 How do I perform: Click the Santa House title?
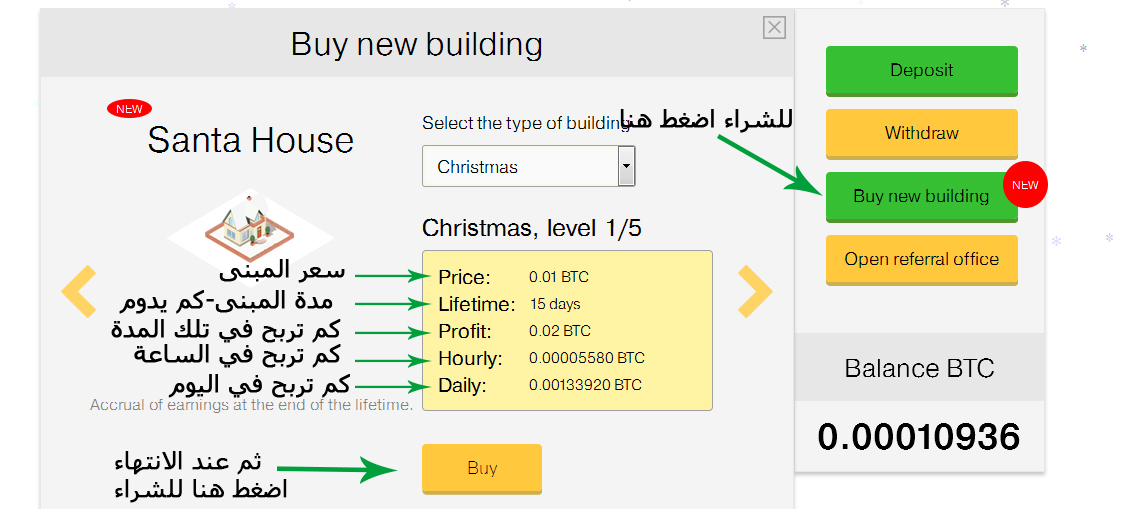pyautogui.click(x=250, y=141)
